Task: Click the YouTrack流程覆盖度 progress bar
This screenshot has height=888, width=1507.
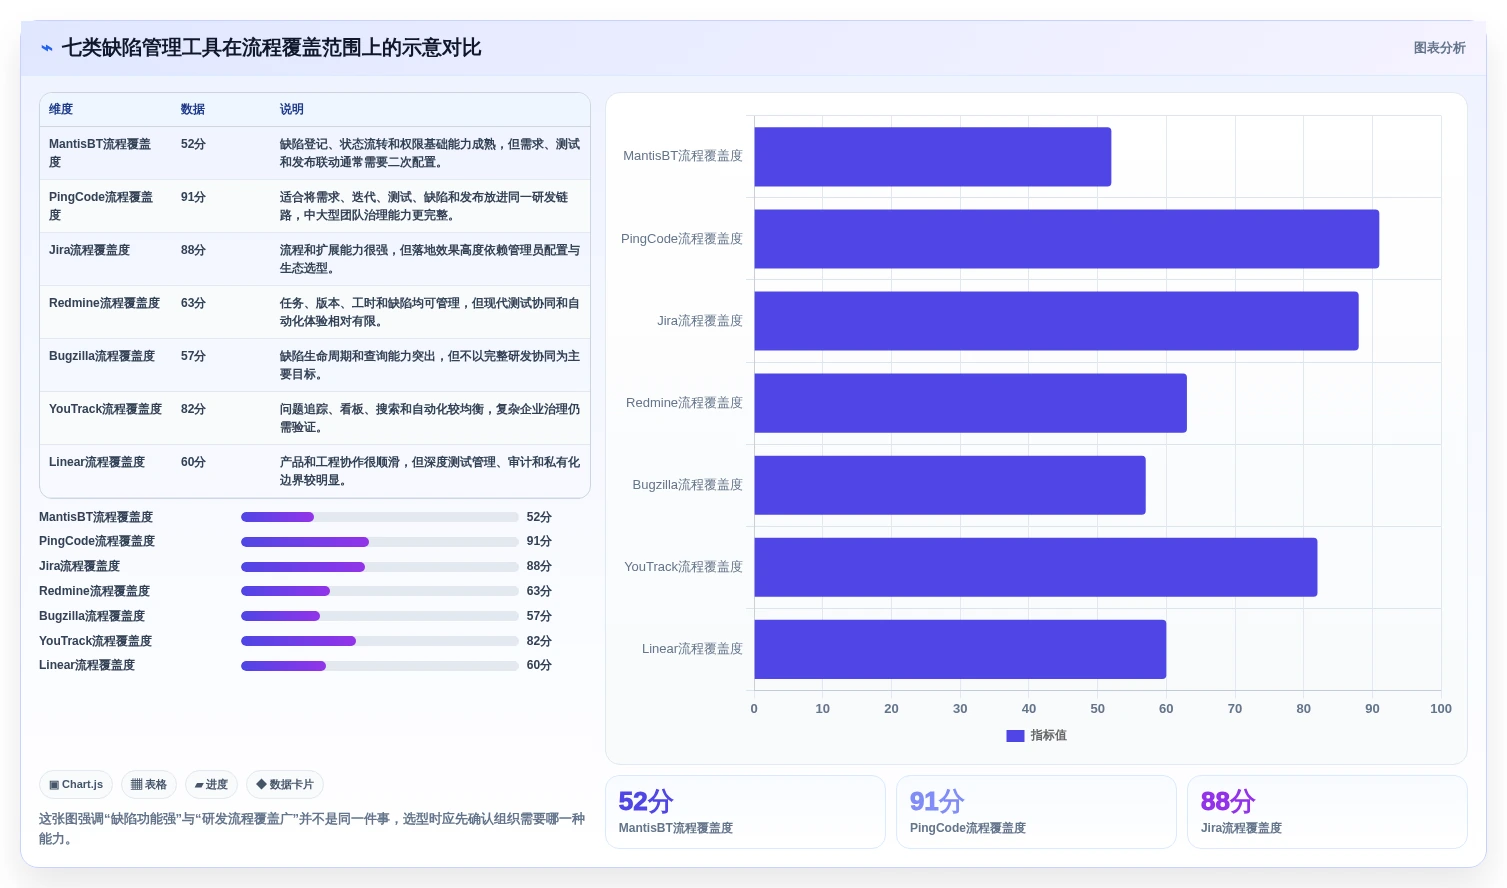Action: tap(380, 641)
